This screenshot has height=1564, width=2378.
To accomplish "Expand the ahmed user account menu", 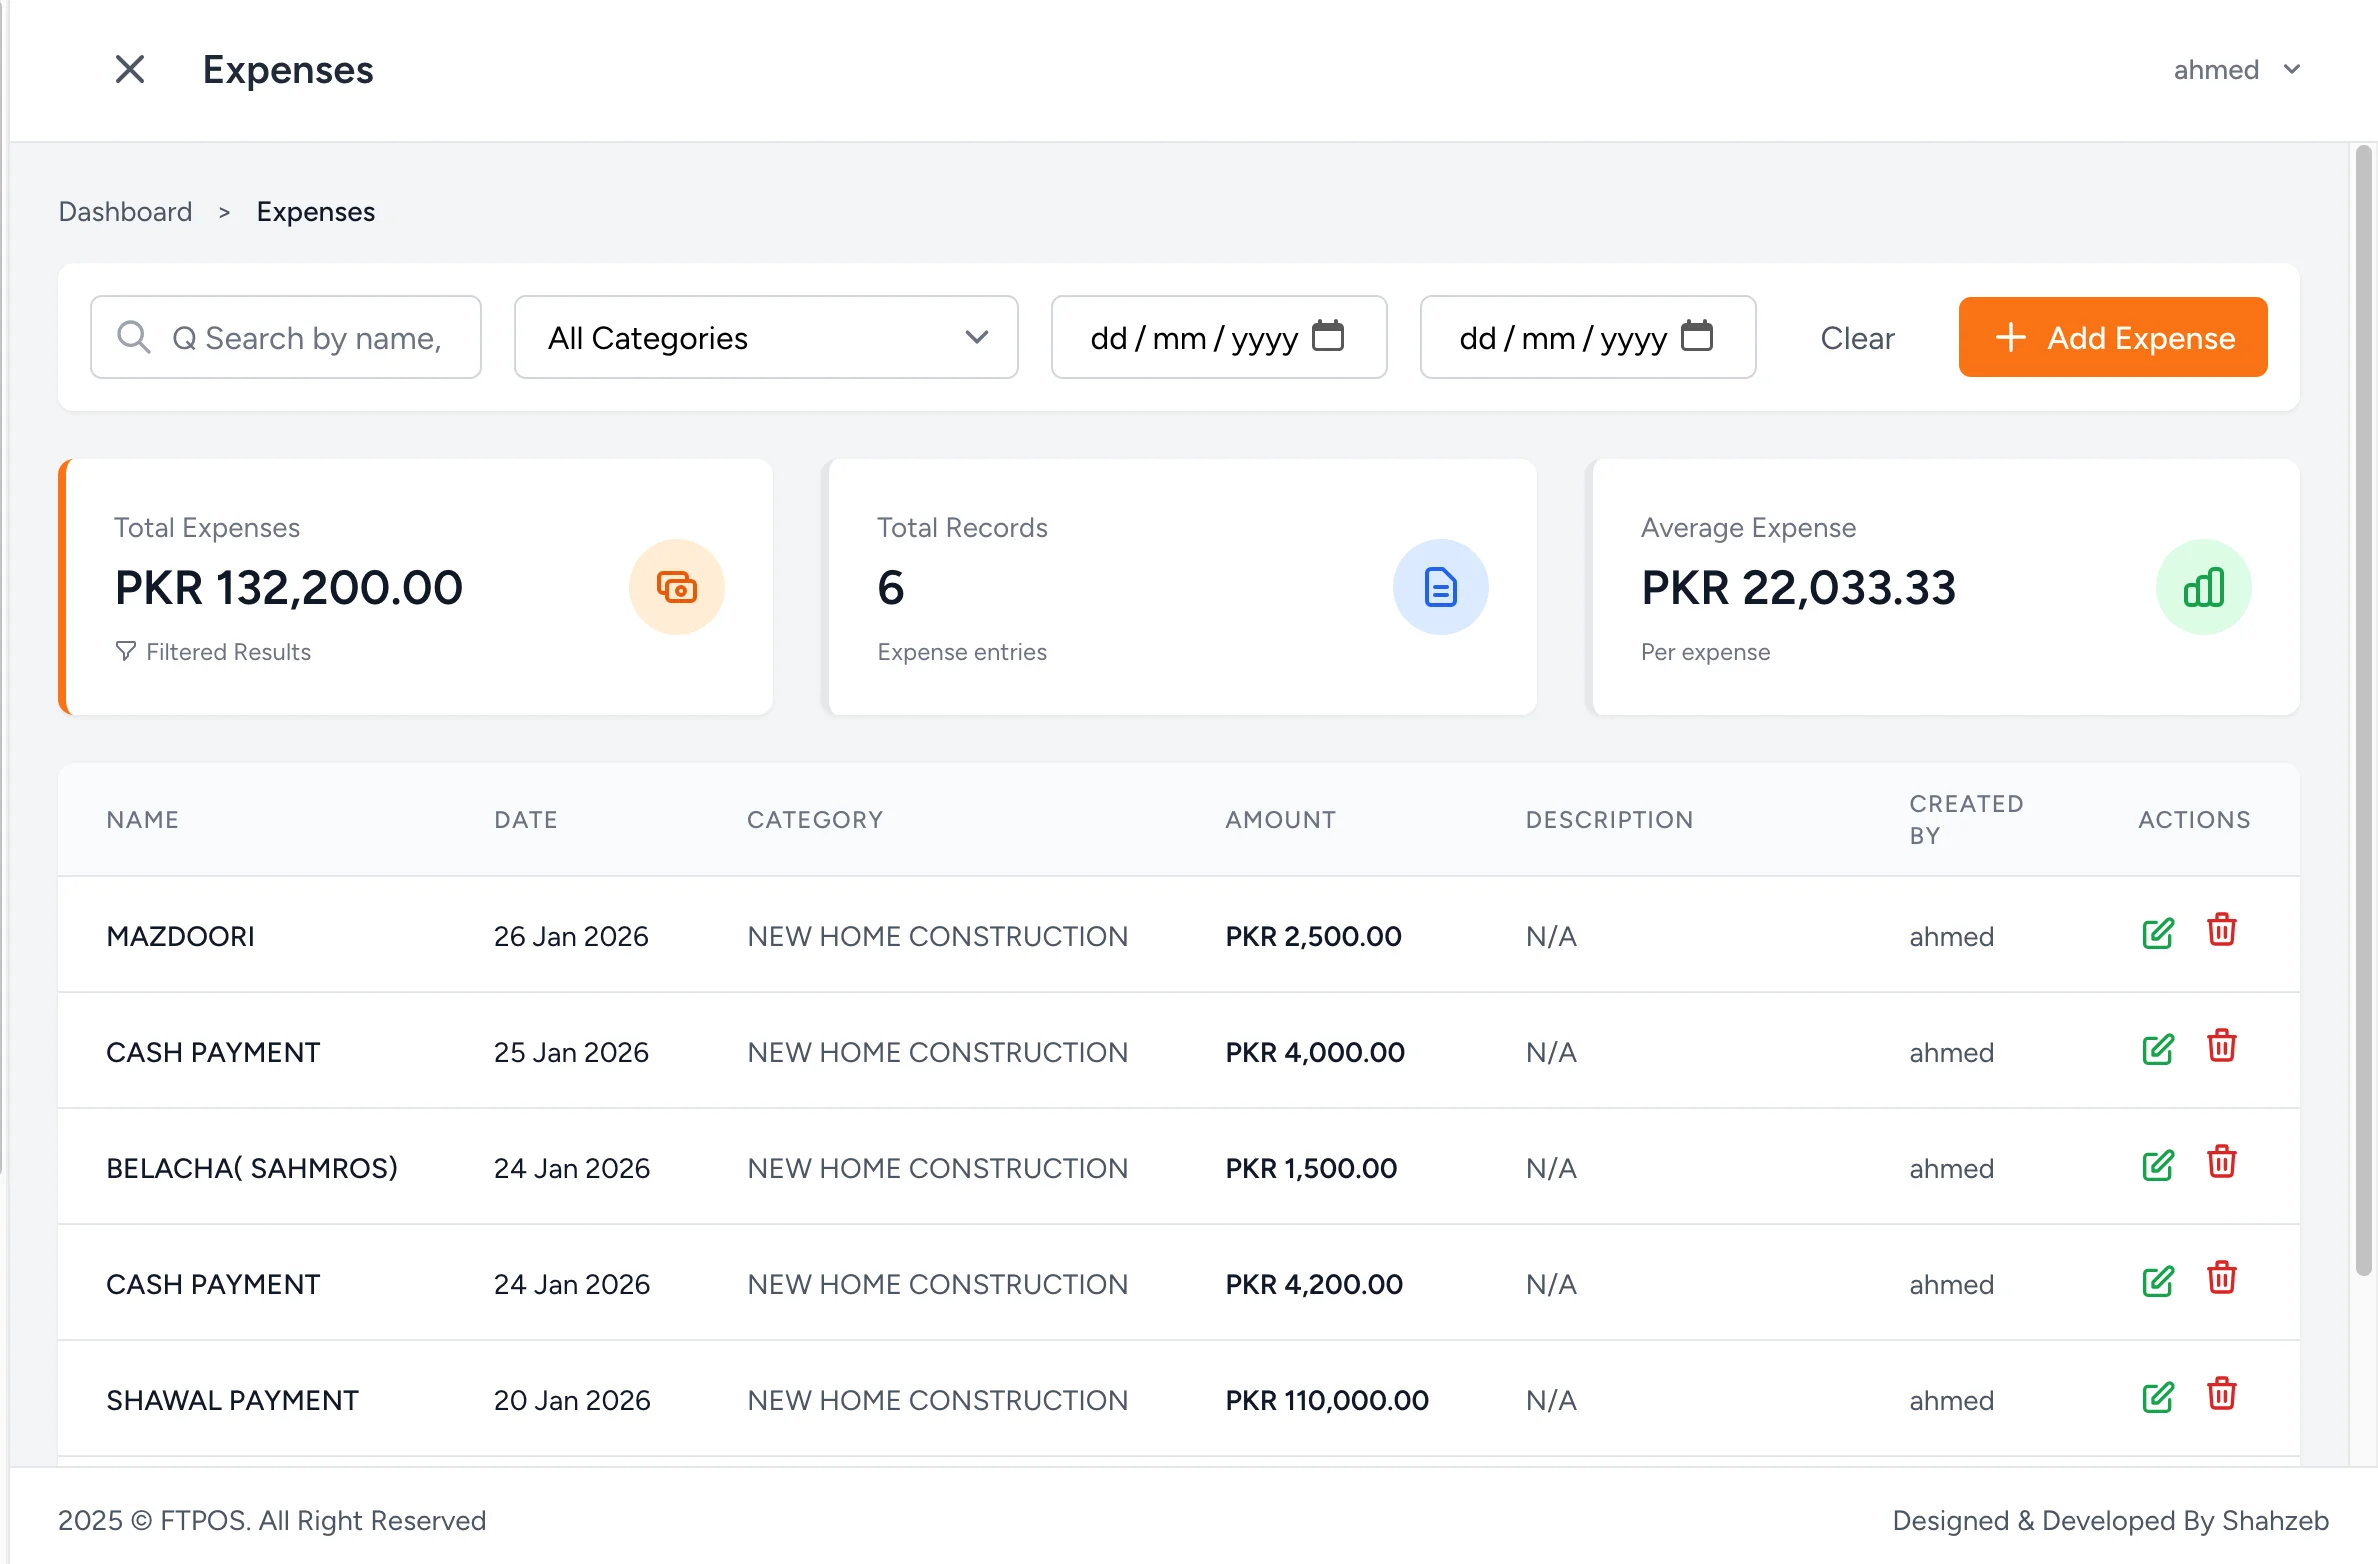I will [x=2237, y=69].
